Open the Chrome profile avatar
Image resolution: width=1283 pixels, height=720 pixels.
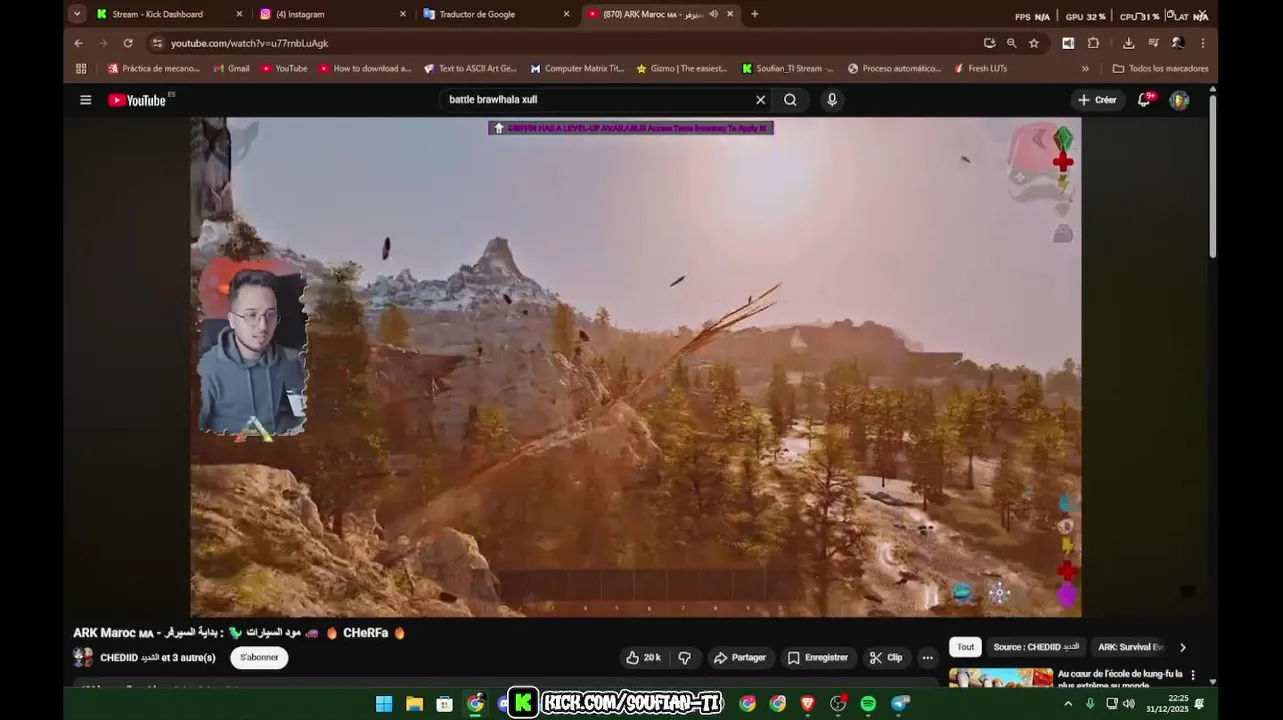(x=1178, y=43)
